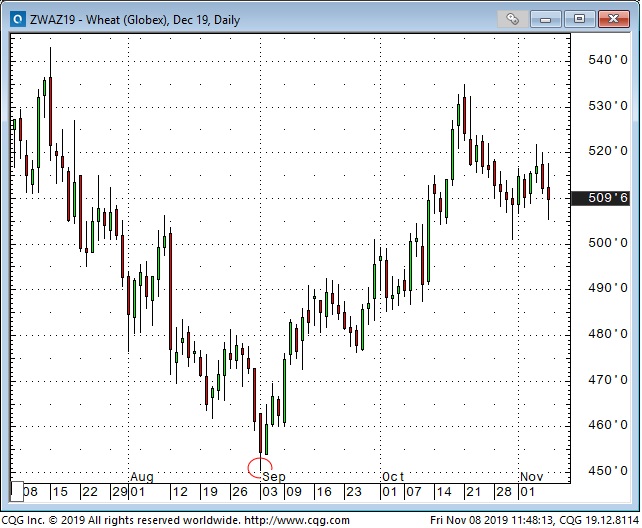Screen dimensions: 642x528
Task: Click the small empty box left of time axis
Action: coord(17,492)
